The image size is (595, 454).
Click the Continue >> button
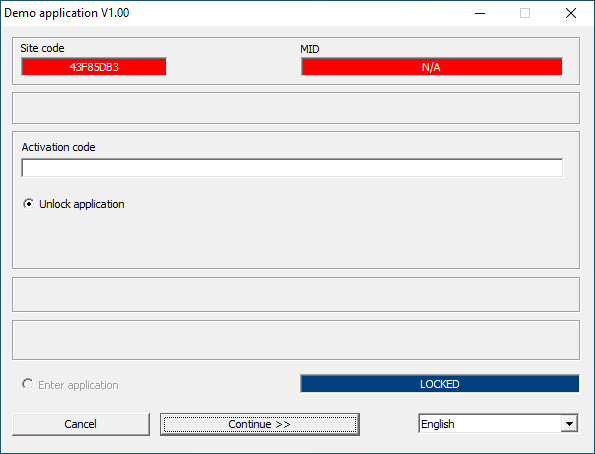point(260,424)
